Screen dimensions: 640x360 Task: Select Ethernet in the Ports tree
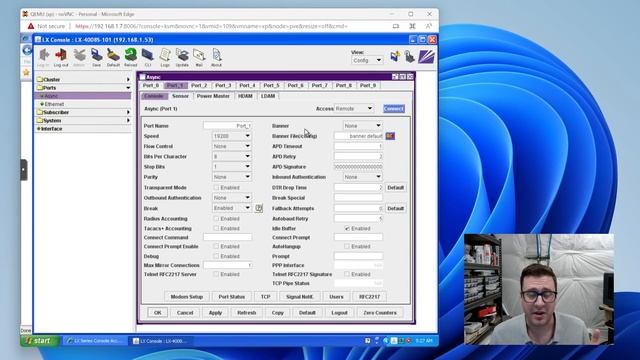point(54,104)
